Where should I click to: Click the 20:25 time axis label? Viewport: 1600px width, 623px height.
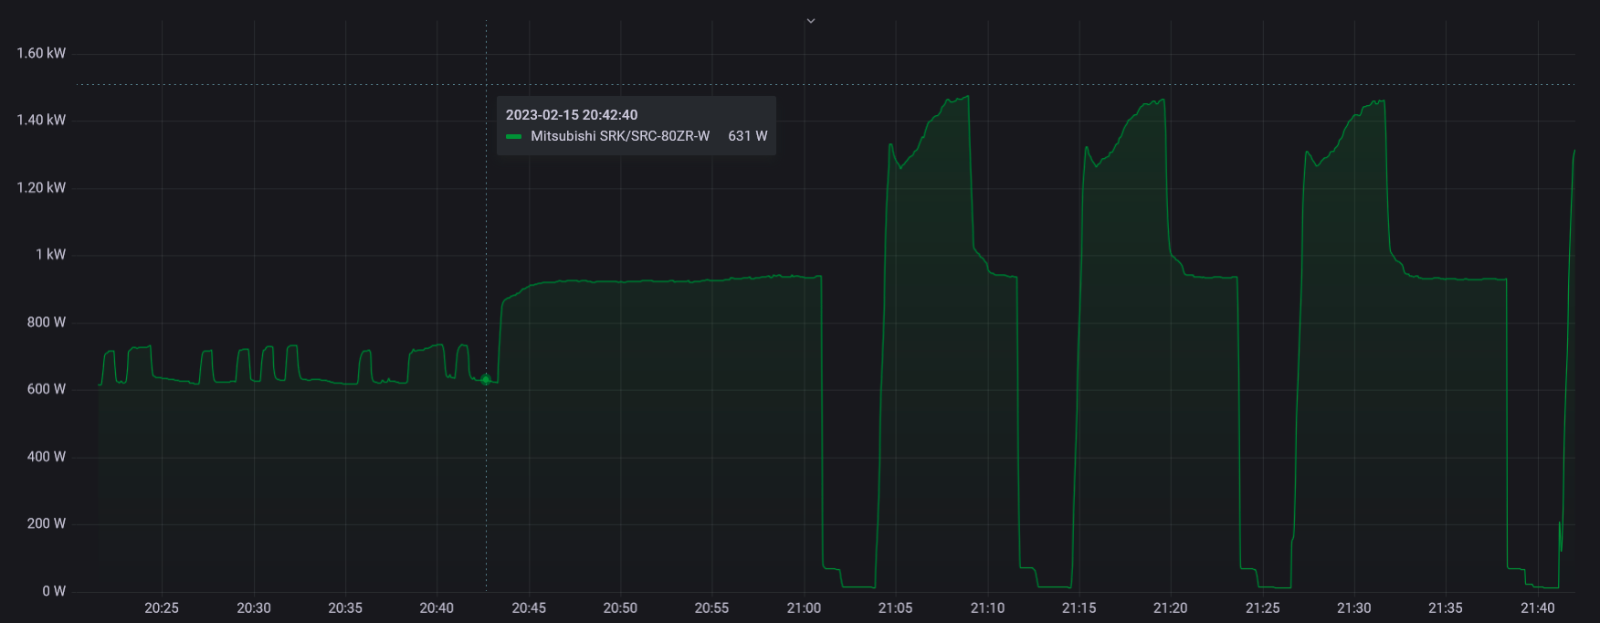tap(162, 608)
